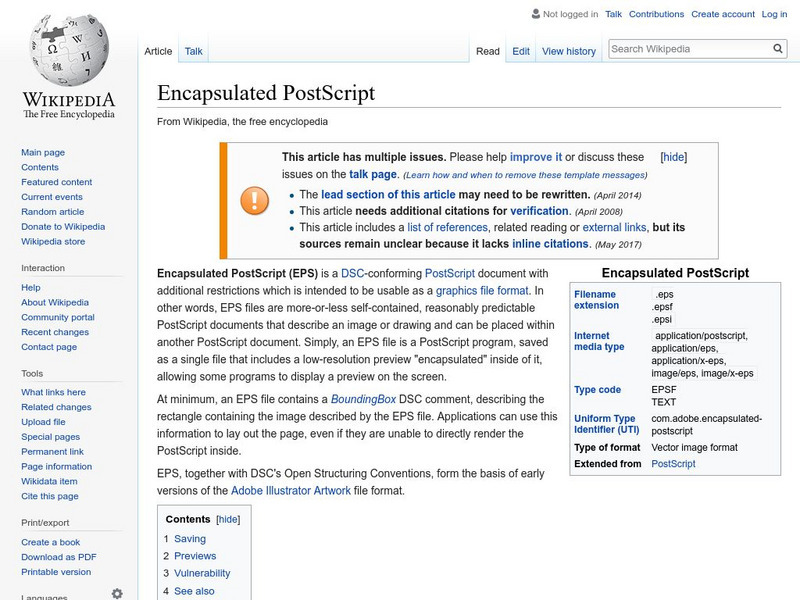Click Download as PDF

coord(59,557)
